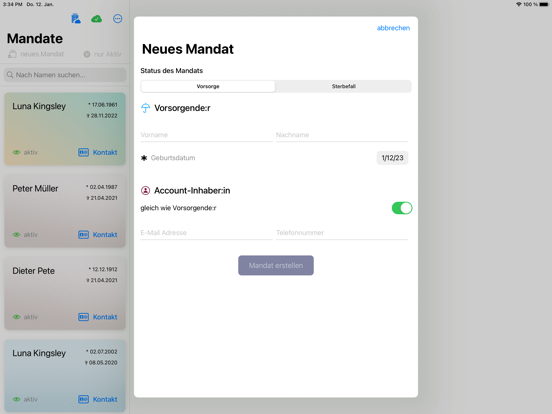Open the Luna Kingsley card born 02.07.2002
The height and width of the screenshot is (414, 552).
click(x=65, y=376)
